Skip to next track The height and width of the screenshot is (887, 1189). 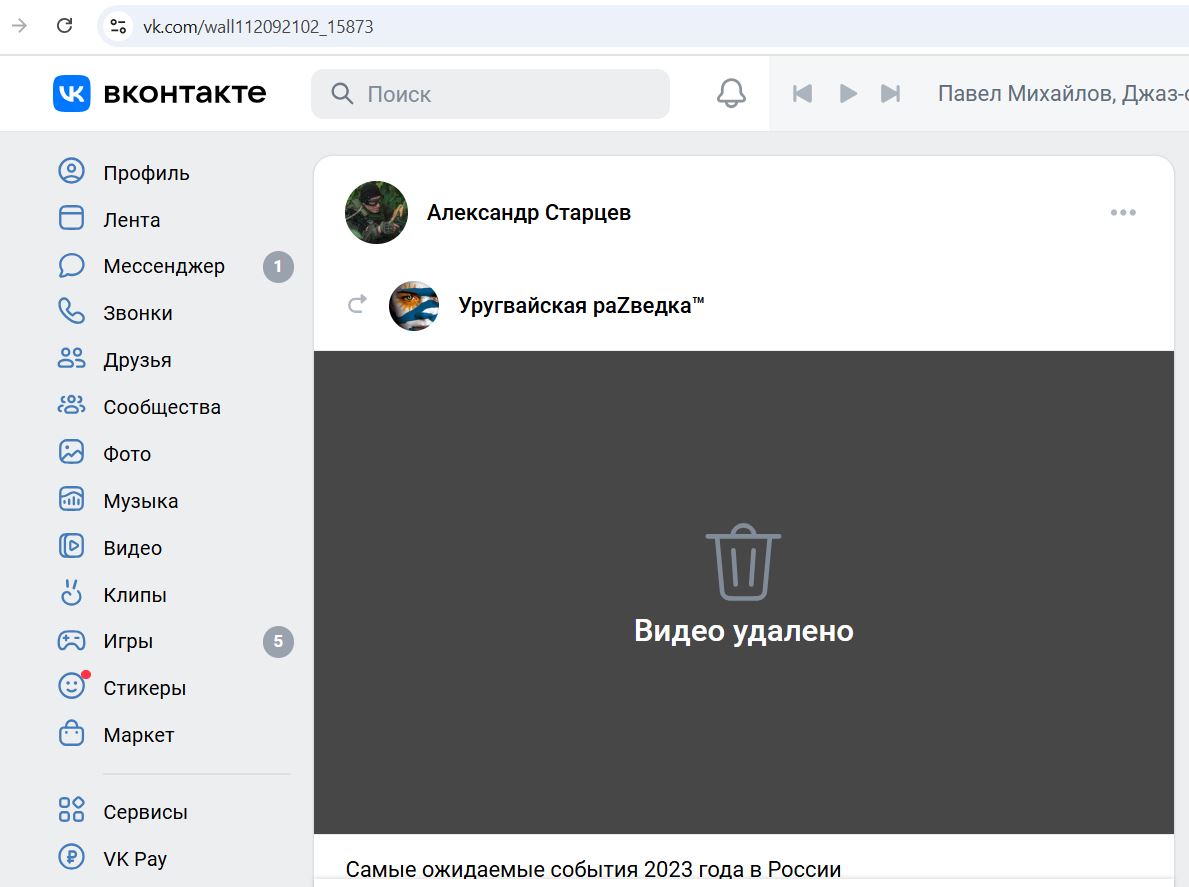coord(890,93)
